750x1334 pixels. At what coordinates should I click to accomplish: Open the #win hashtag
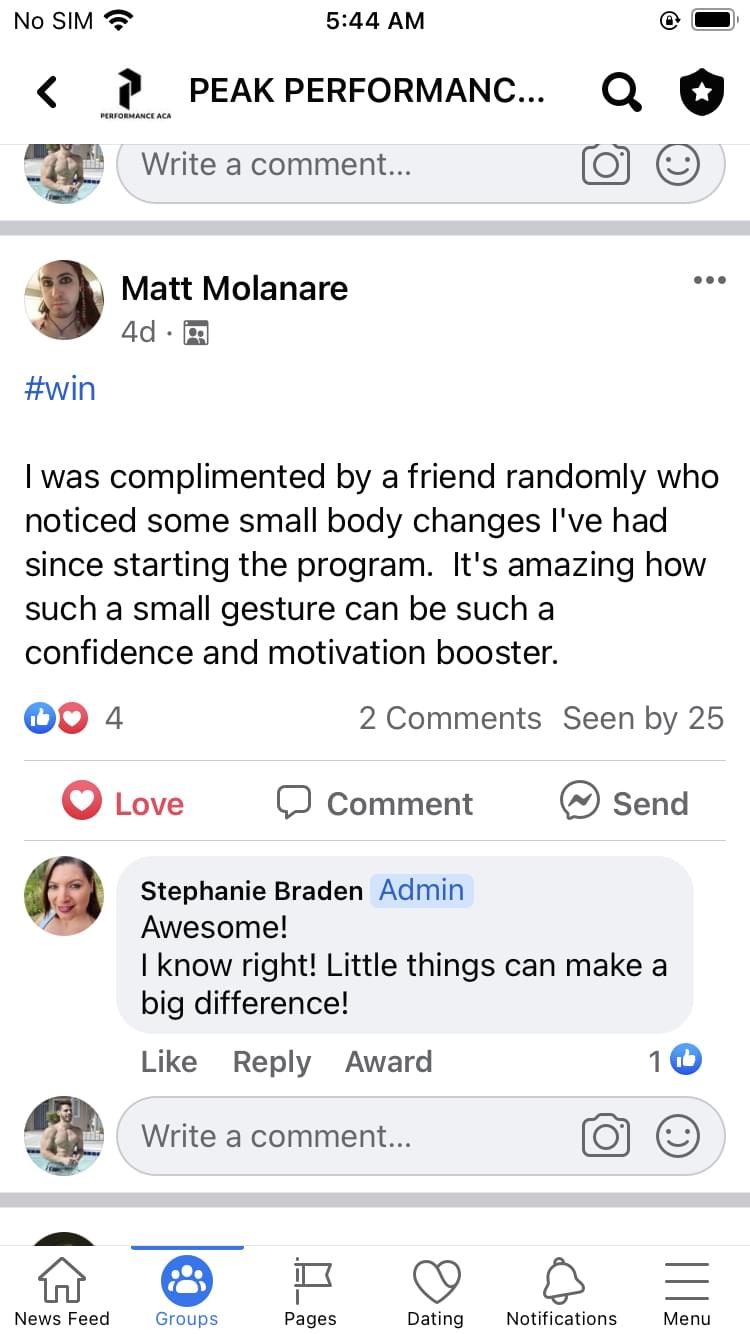[x=60, y=388]
